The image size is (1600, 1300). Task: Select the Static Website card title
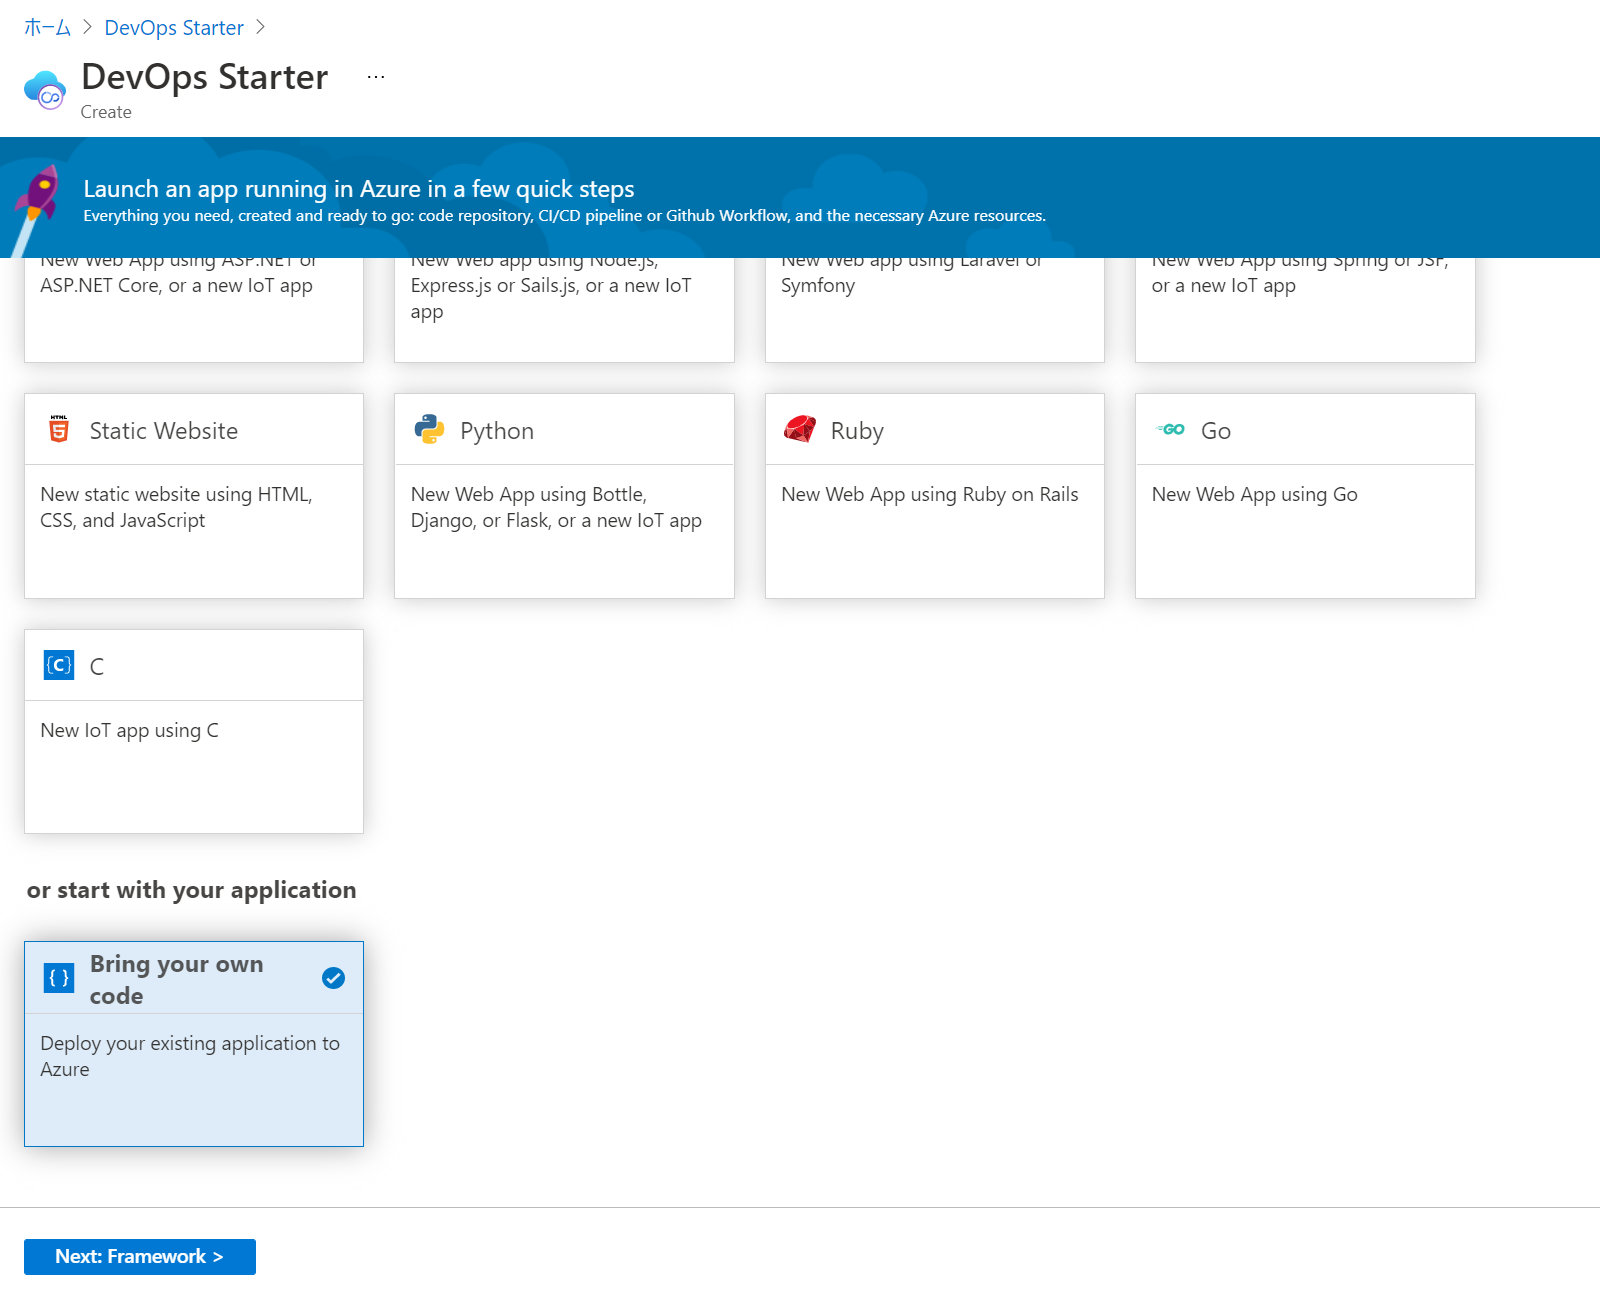coord(164,431)
